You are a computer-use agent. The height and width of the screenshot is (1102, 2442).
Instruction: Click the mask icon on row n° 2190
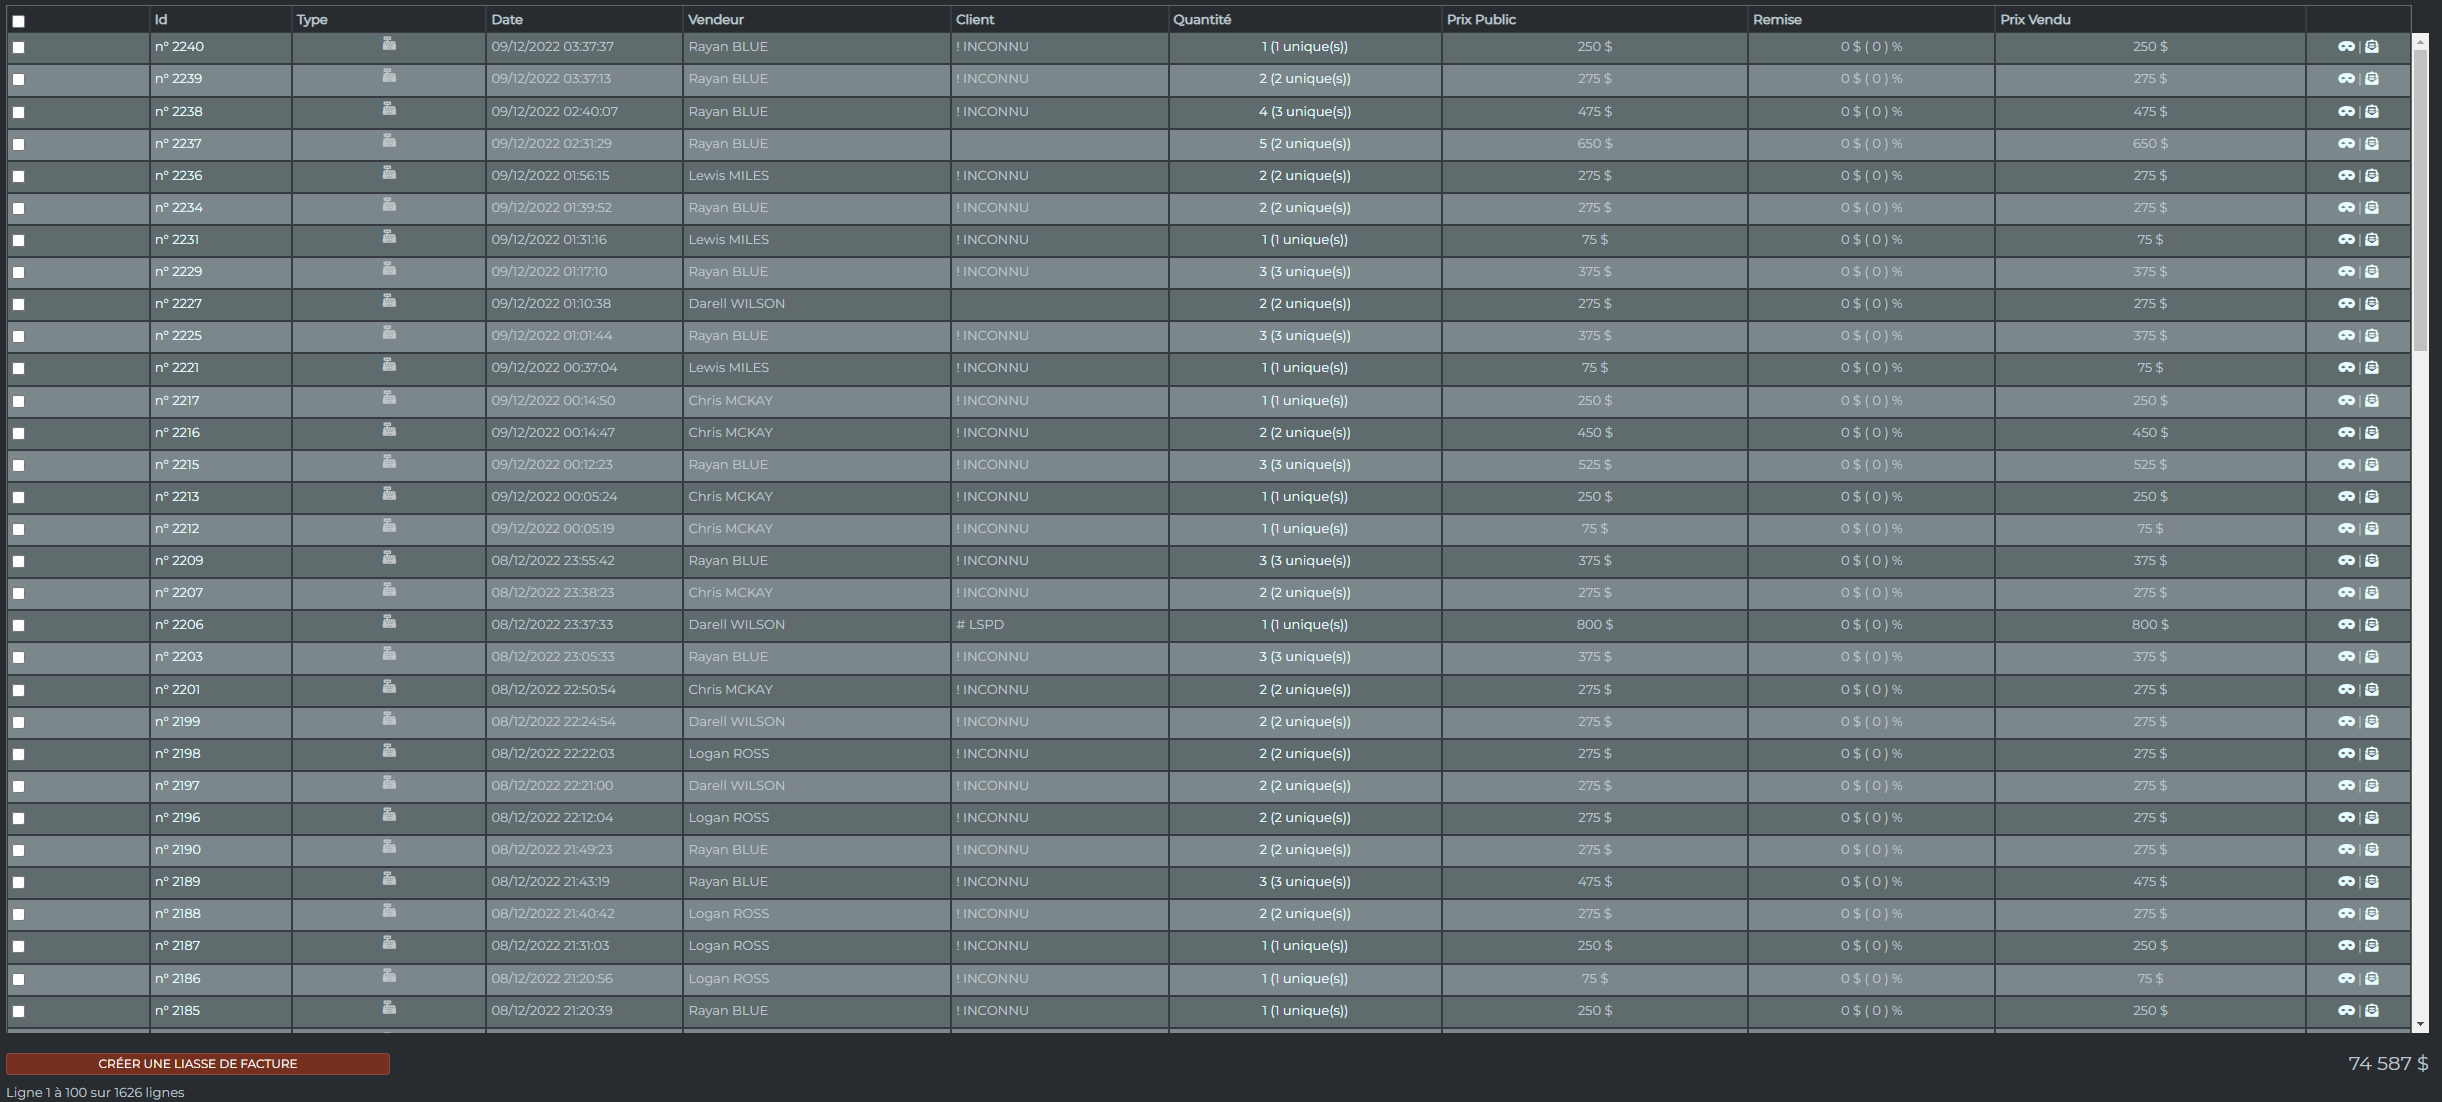tap(2346, 850)
